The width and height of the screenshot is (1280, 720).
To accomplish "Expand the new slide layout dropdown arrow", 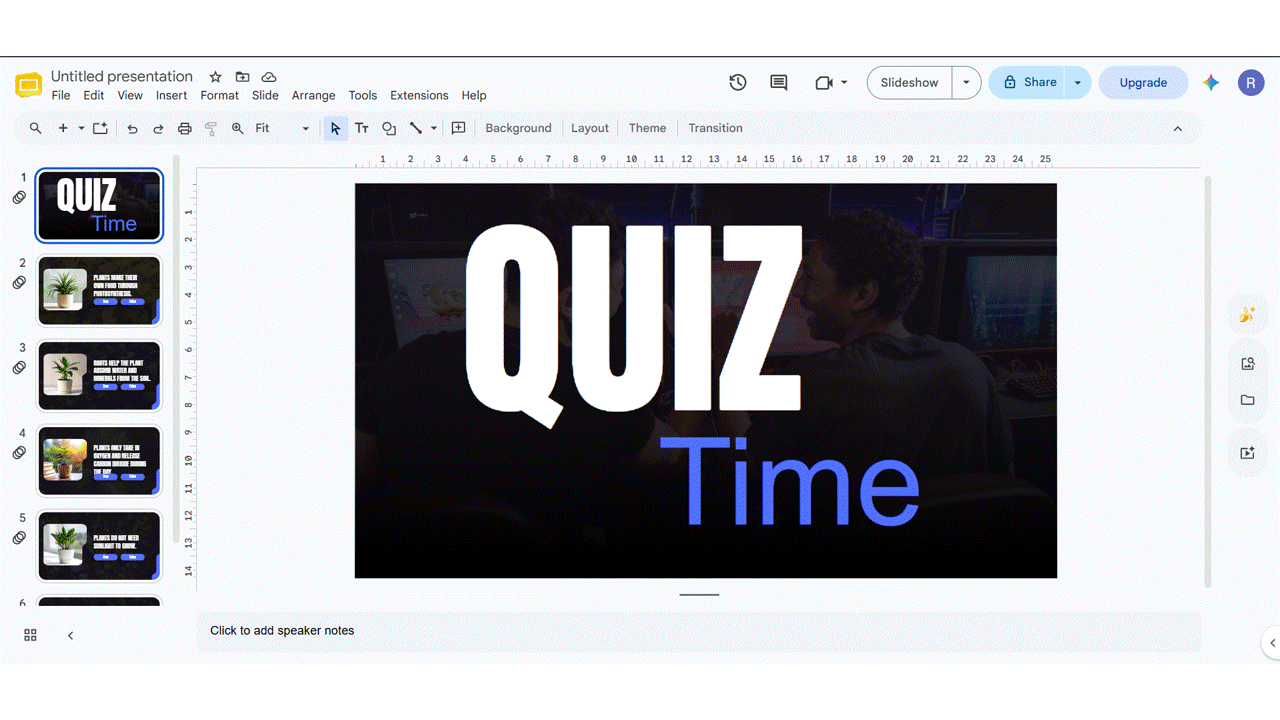I will [x=81, y=128].
